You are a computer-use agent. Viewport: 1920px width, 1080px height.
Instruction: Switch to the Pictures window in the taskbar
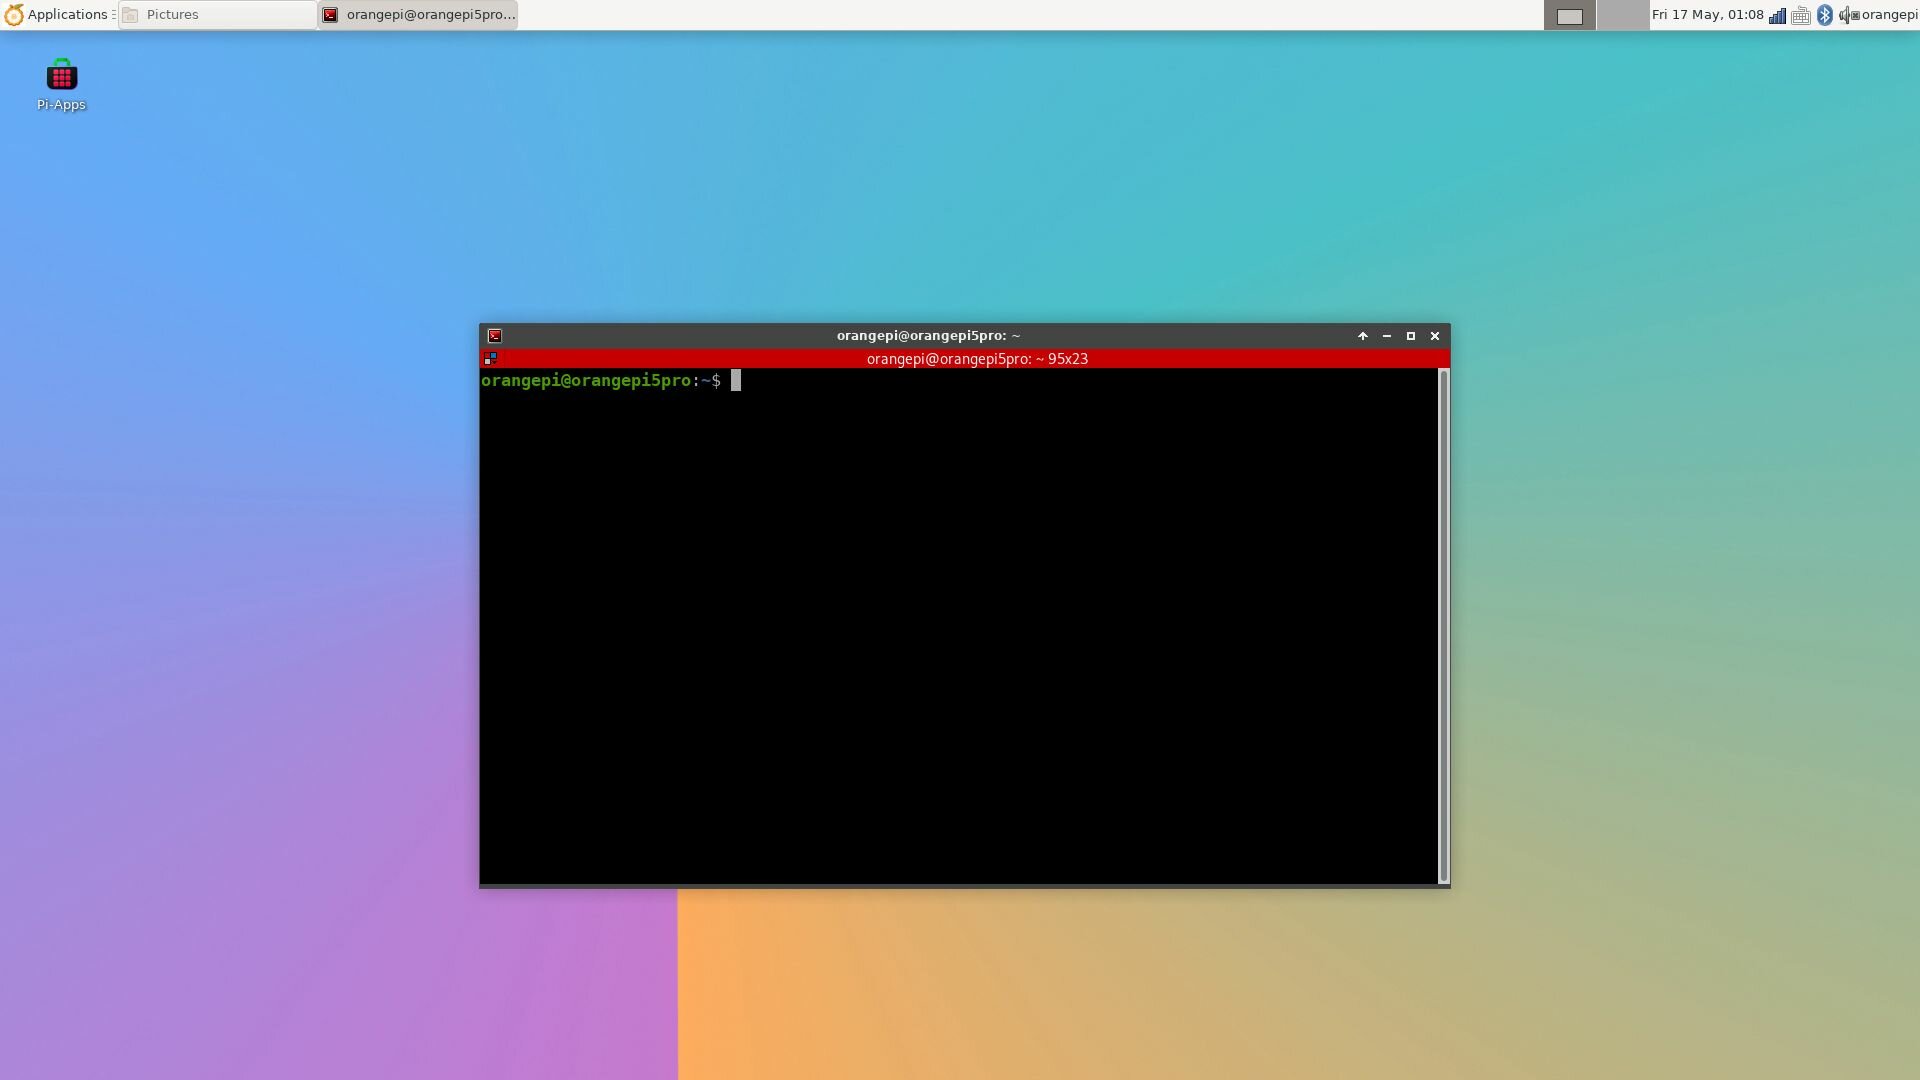(x=218, y=15)
